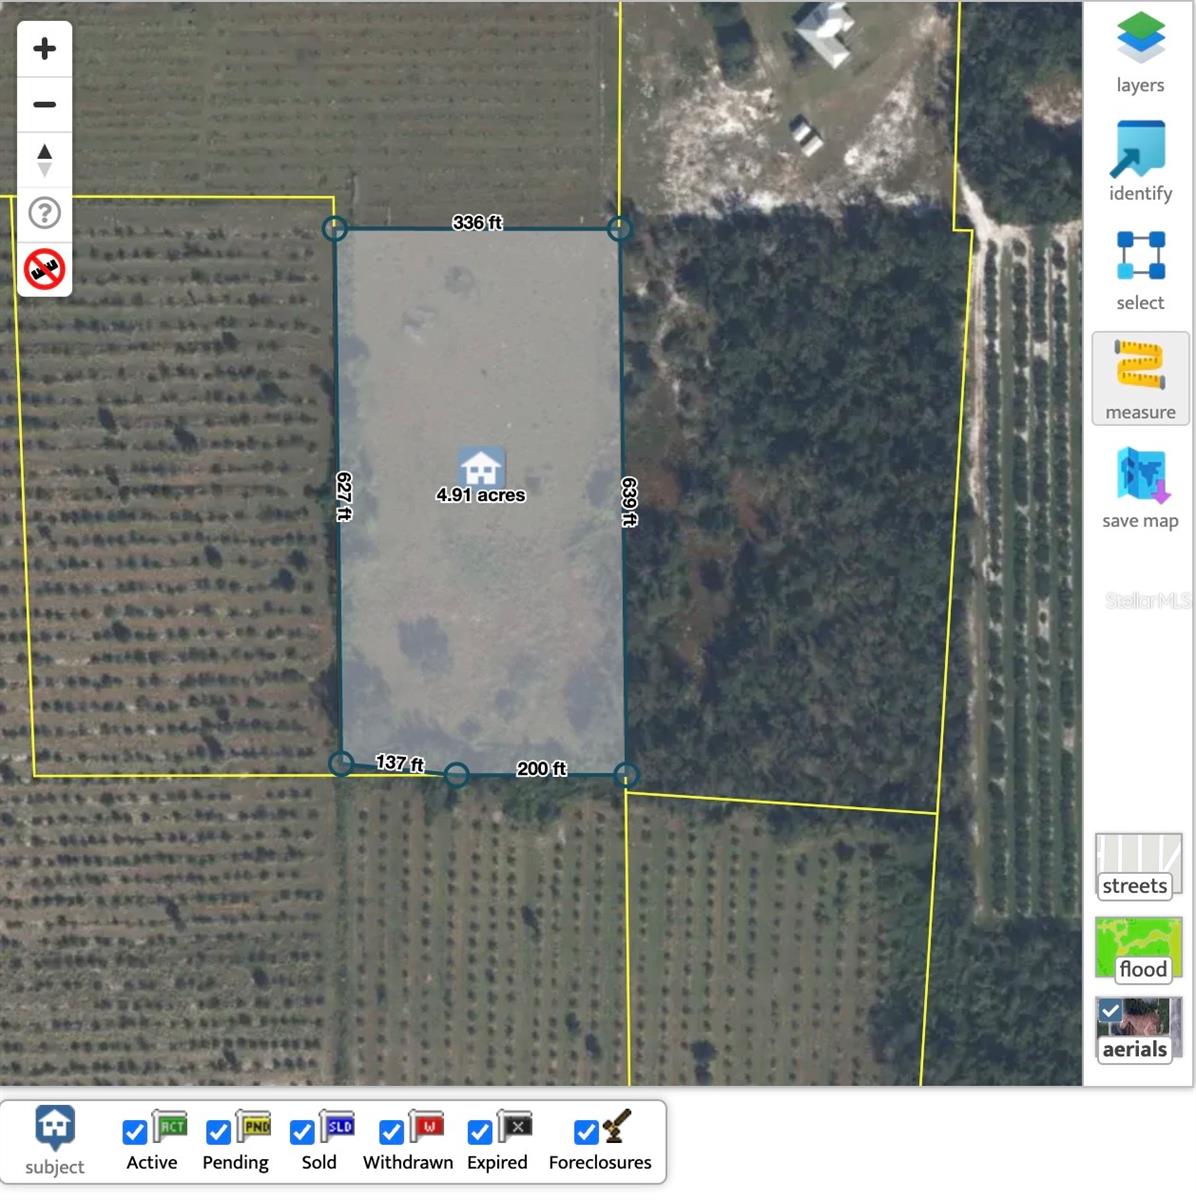Uncheck the Foreclosures checkbox
Screen dimensions: 1196x1200
[x=586, y=1132]
